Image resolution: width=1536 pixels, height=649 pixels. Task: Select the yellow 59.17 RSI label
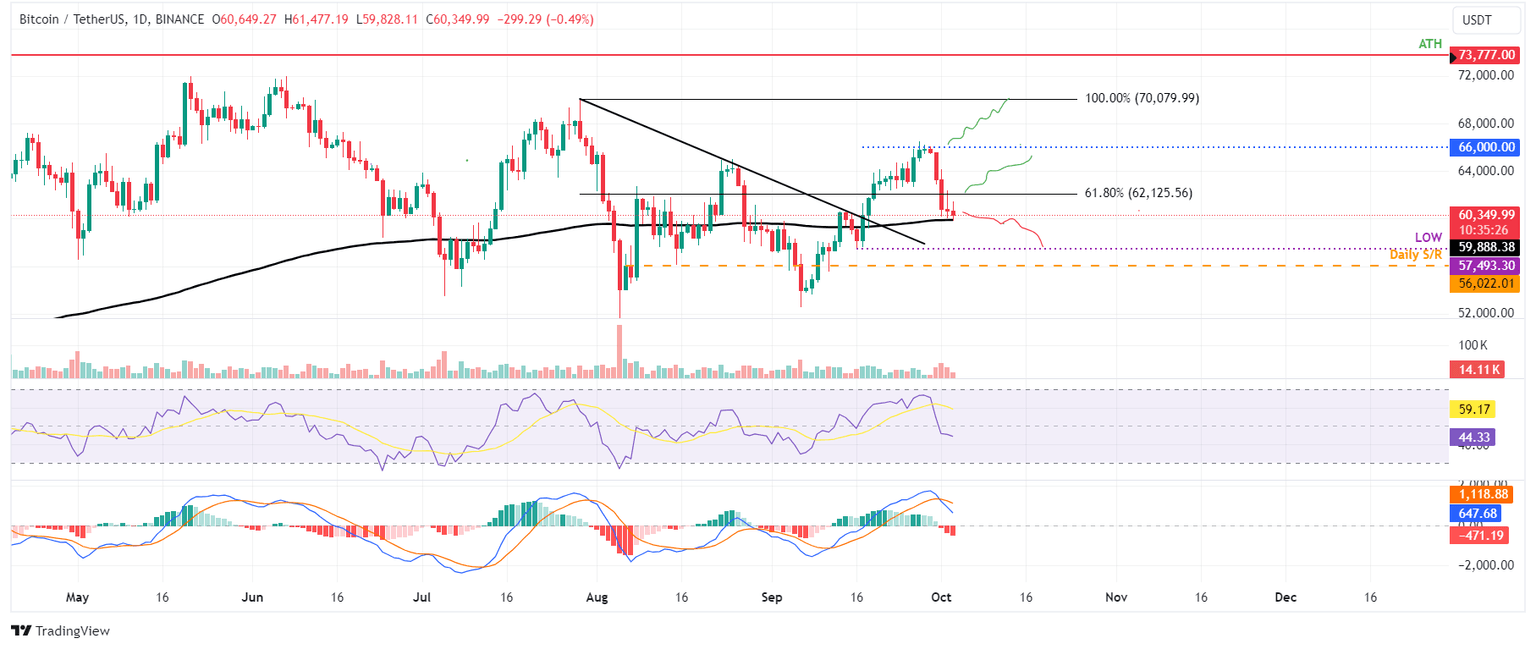[x=1473, y=409]
